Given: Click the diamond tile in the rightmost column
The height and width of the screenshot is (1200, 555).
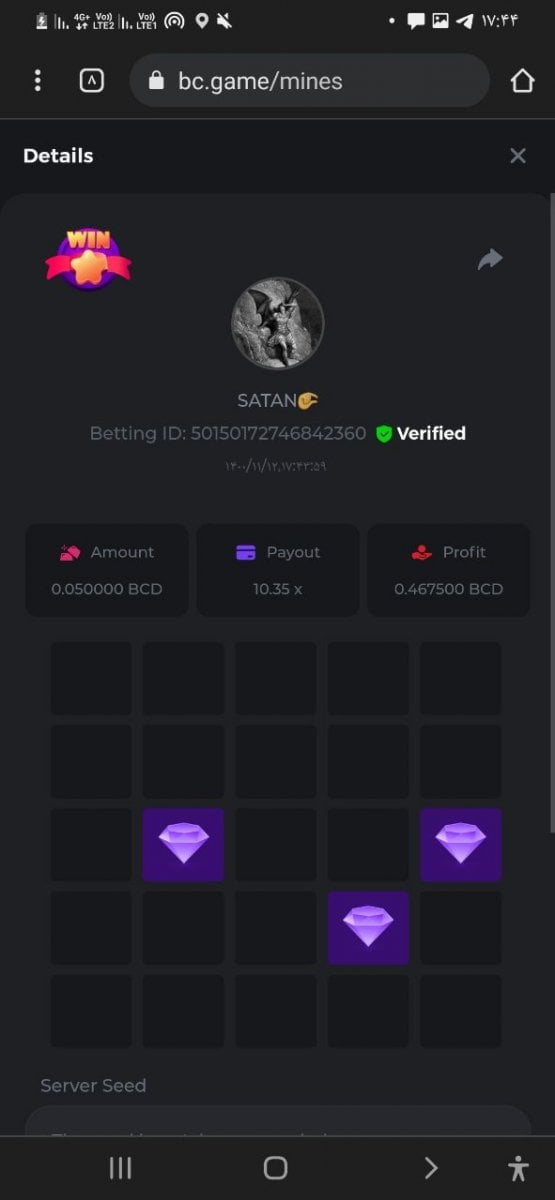Looking at the screenshot, I should coord(460,845).
